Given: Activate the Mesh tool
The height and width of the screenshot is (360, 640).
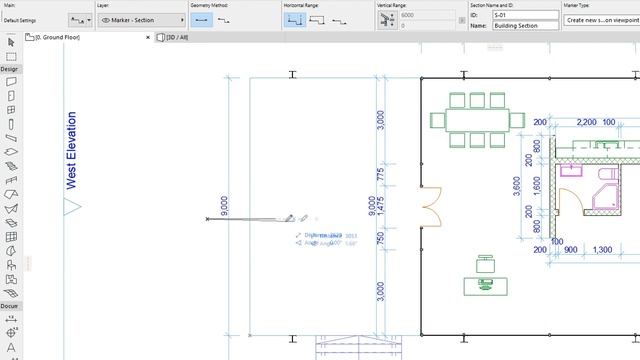Looking at the screenshot, I should pyautogui.click(x=11, y=293).
